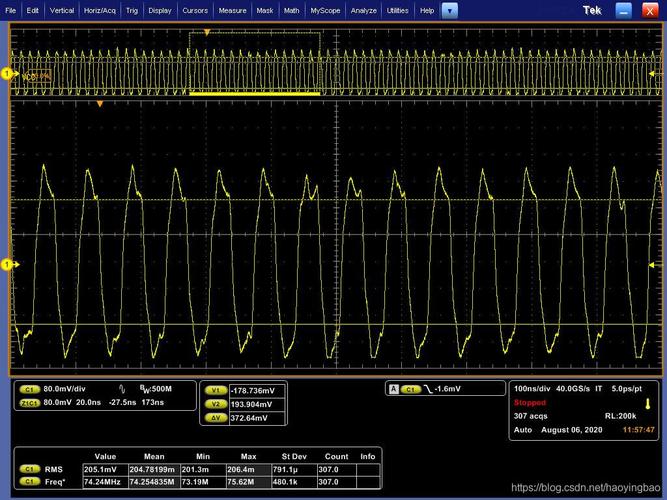Click the C1 badge in Freq row
The height and width of the screenshot is (500, 667).
click(30, 481)
